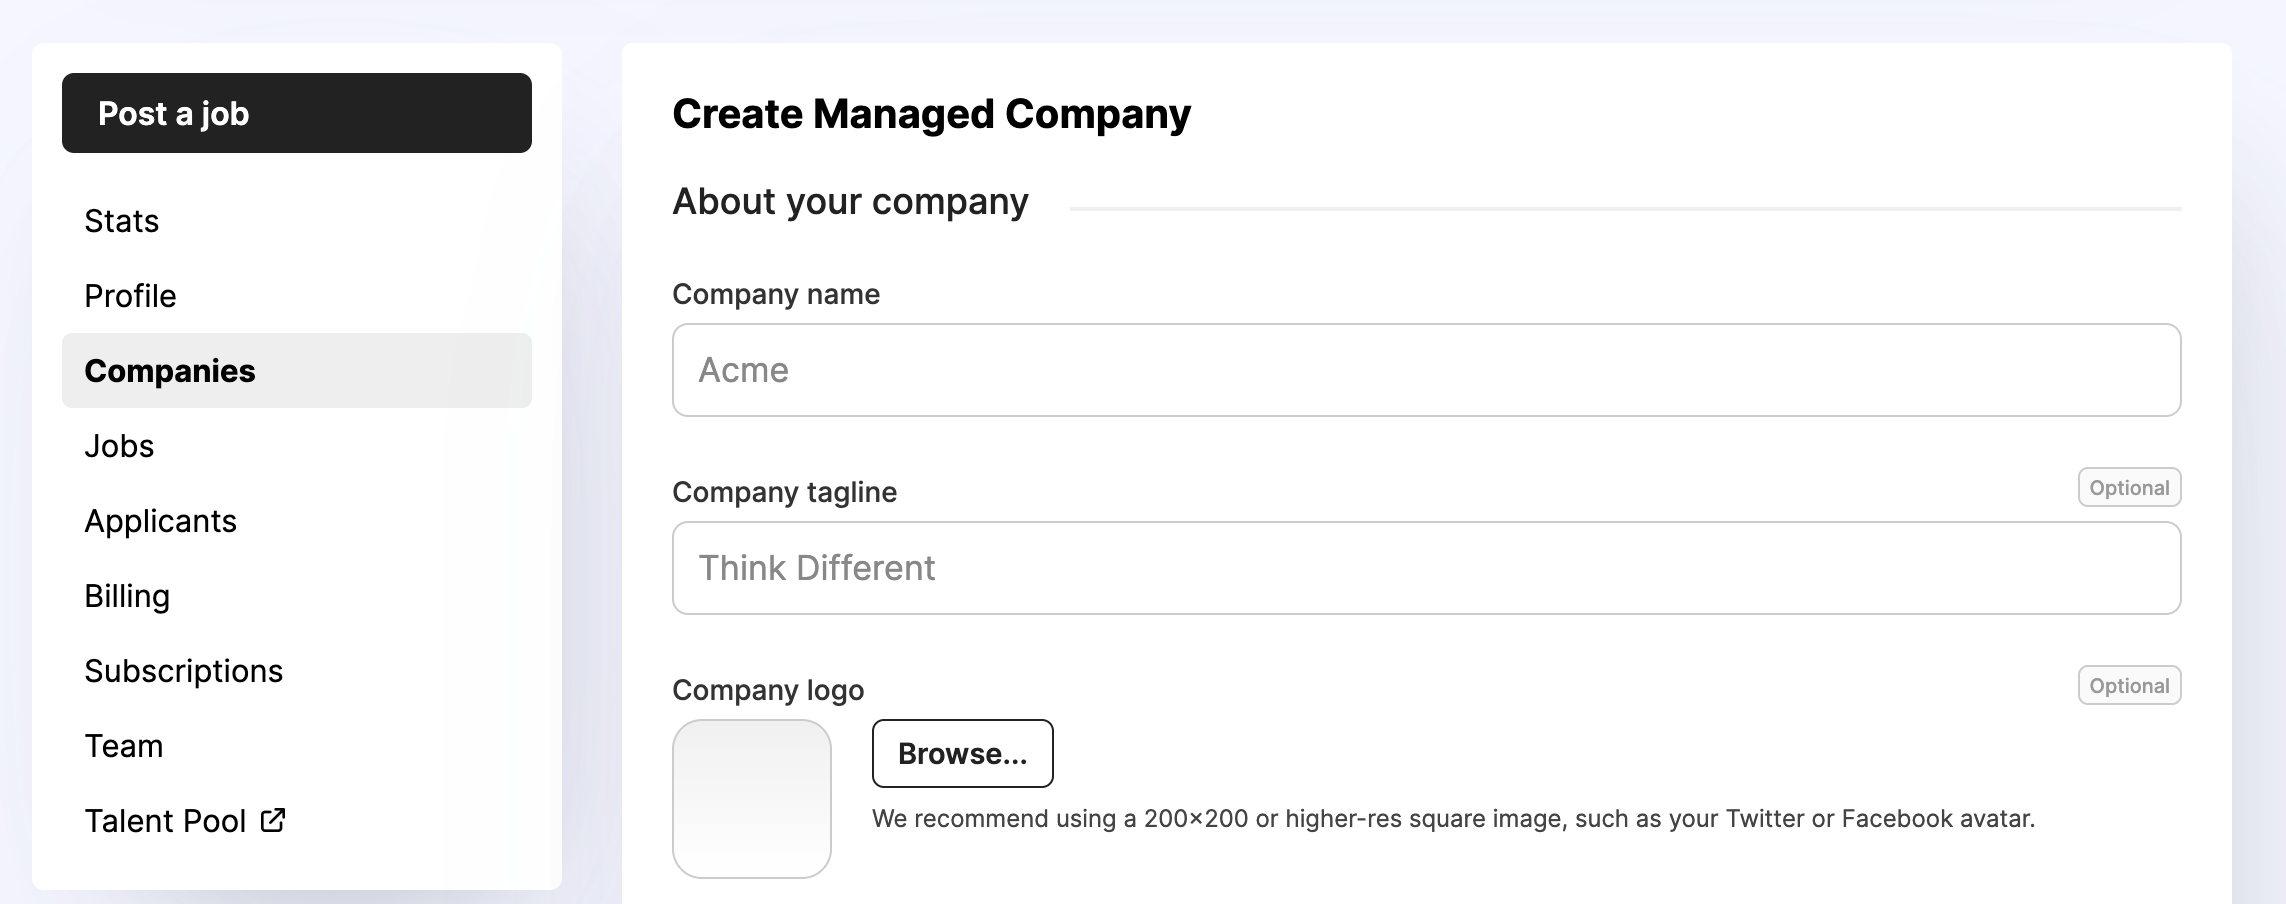
Task: Open the Team page
Action: point(123,746)
